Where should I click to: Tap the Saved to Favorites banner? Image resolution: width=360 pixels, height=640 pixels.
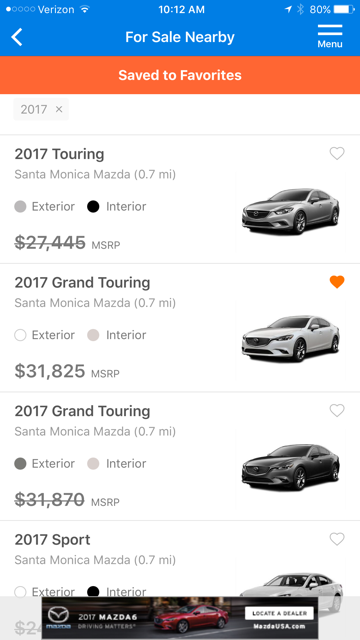click(x=180, y=75)
